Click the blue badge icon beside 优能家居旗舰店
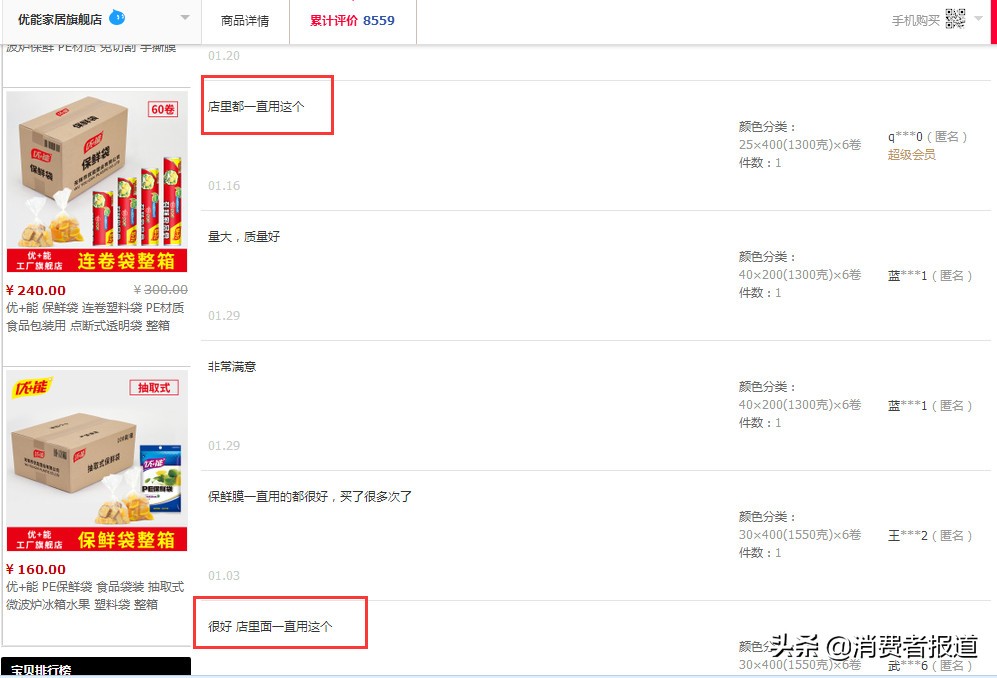The image size is (997, 678). tap(117, 17)
